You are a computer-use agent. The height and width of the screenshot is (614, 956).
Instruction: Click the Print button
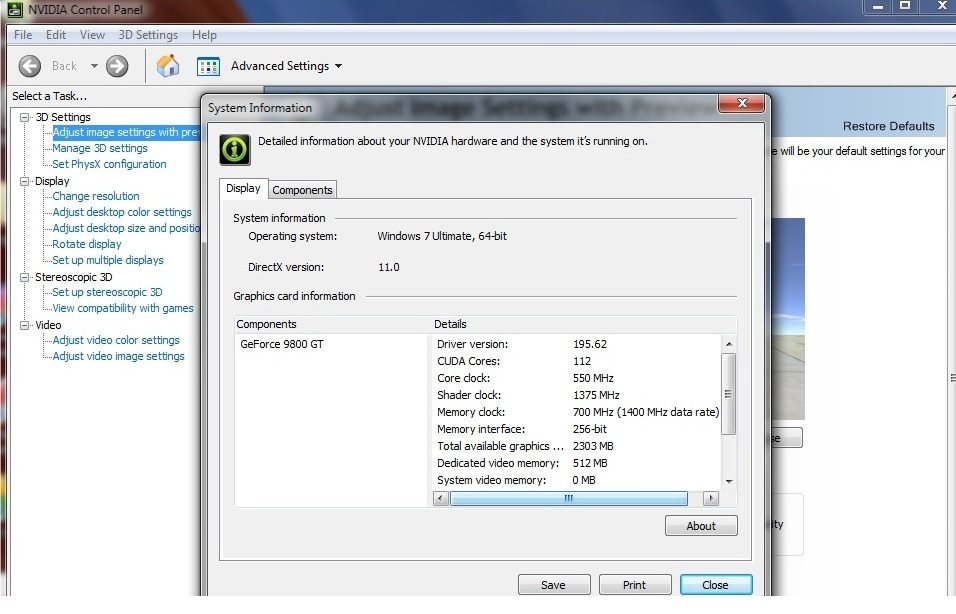pos(635,585)
